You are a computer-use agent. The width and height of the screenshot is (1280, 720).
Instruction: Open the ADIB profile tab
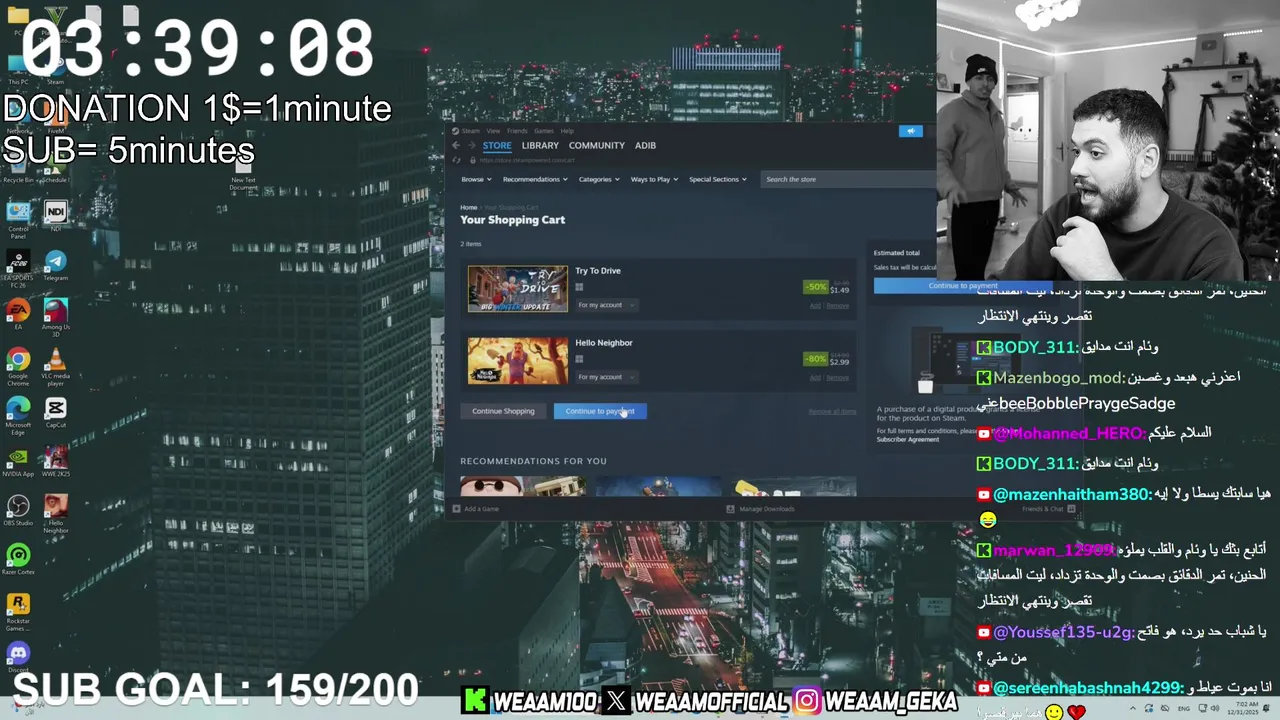point(645,146)
